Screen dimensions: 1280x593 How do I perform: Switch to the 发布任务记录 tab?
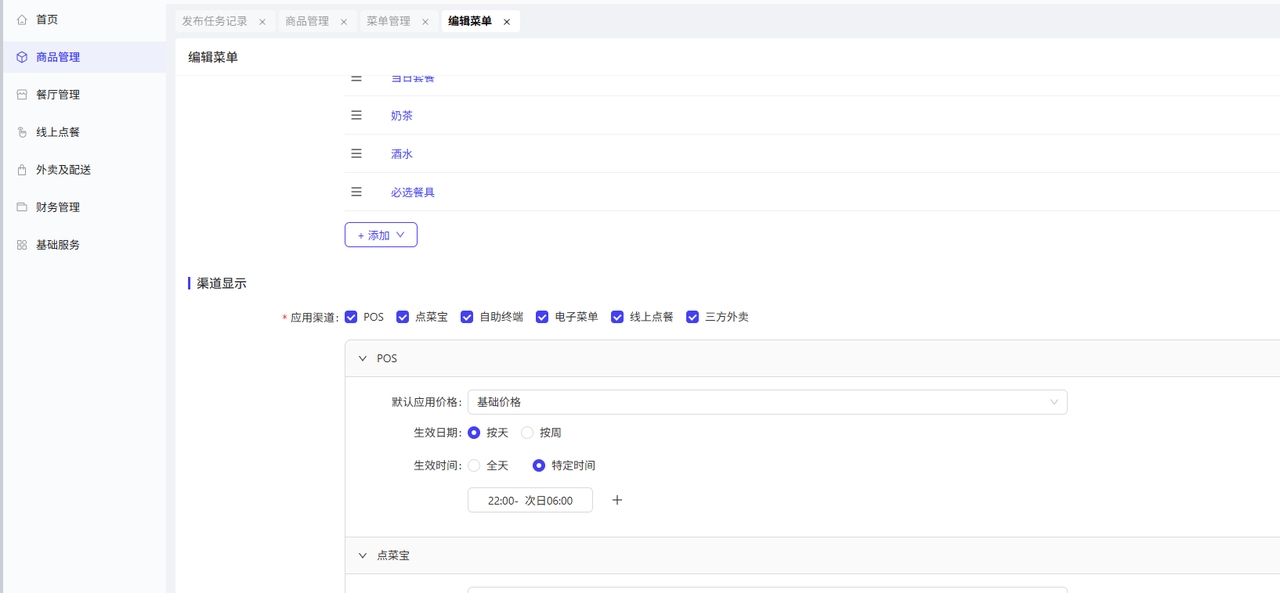214,21
